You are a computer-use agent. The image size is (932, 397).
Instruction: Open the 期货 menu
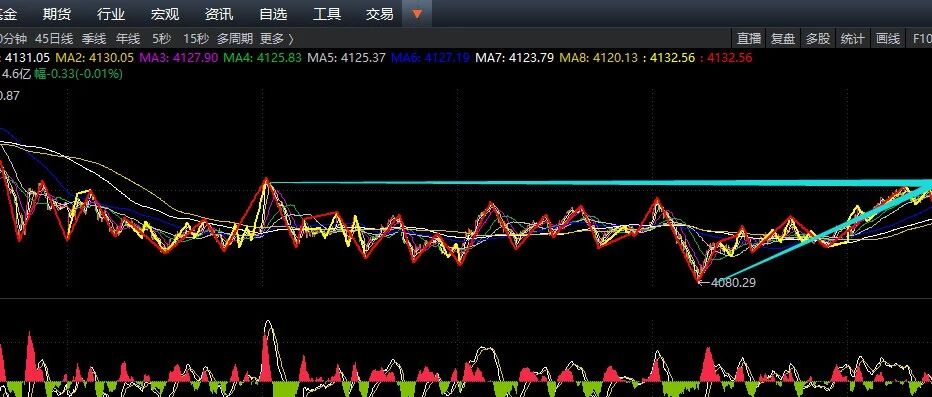(x=58, y=14)
